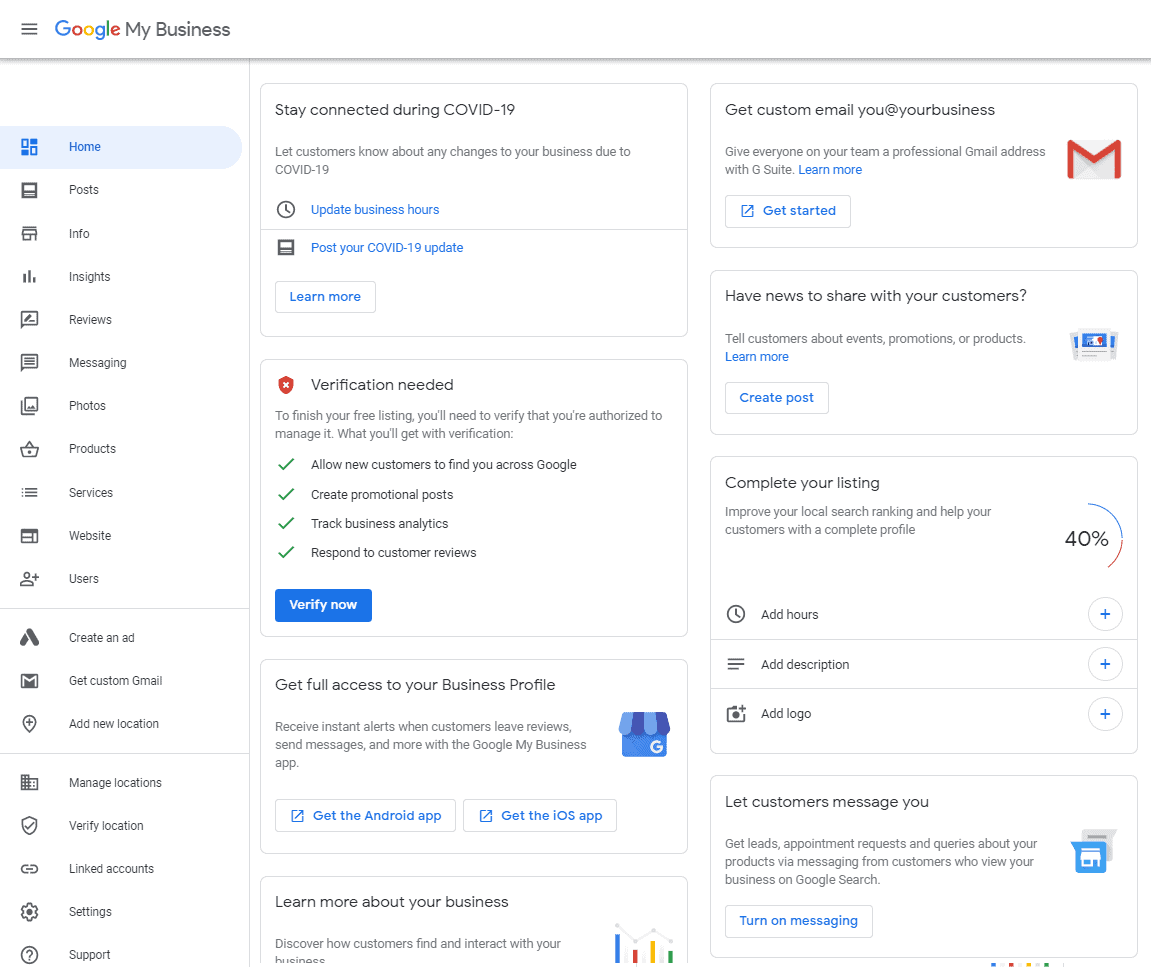Viewport: 1151px width, 967px height.
Task: Click 'Allow new customers to find you across Google'
Action: click(443, 465)
